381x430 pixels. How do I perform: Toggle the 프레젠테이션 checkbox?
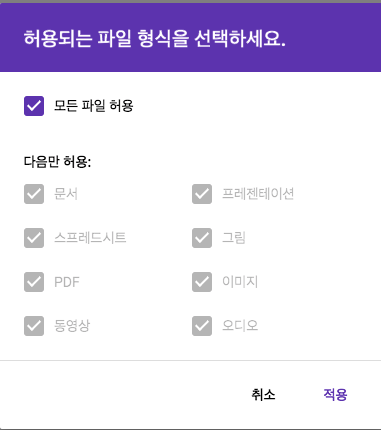pos(202,194)
